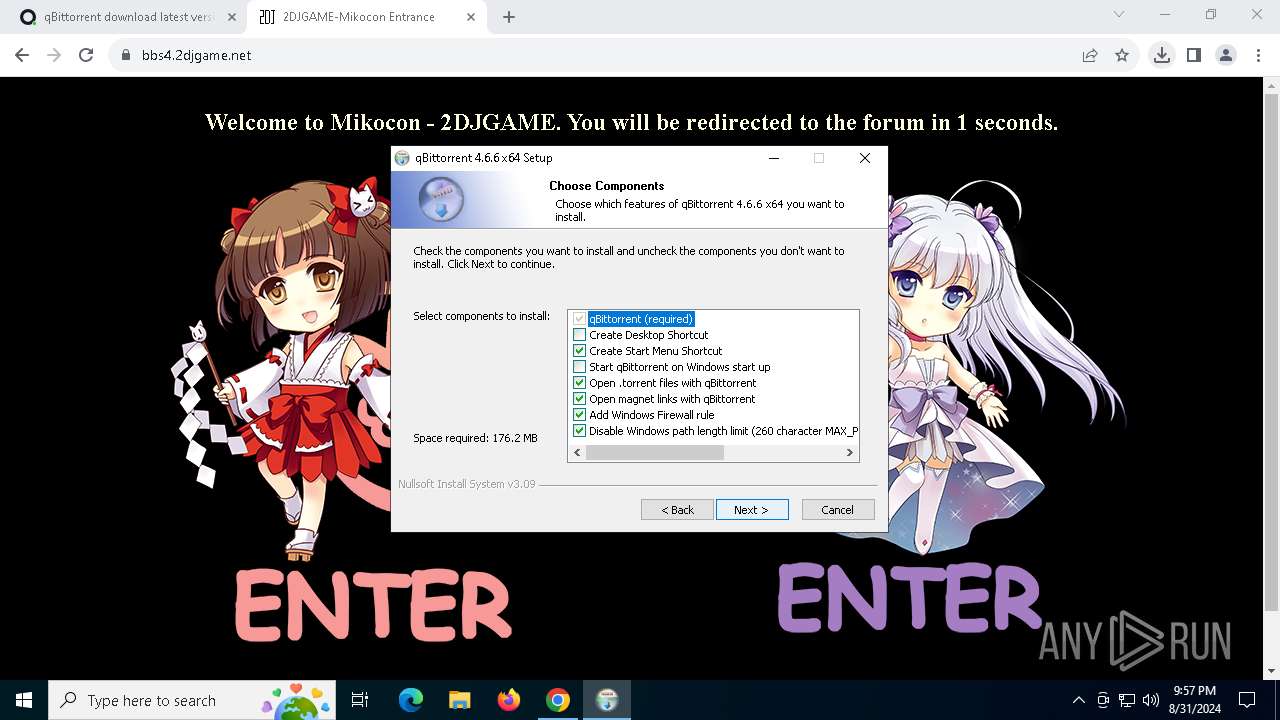The height and width of the screenshot is (720, 1280).
Task: Click the greyed qBittorrent (required) checkbox
Action: [579, 319]
